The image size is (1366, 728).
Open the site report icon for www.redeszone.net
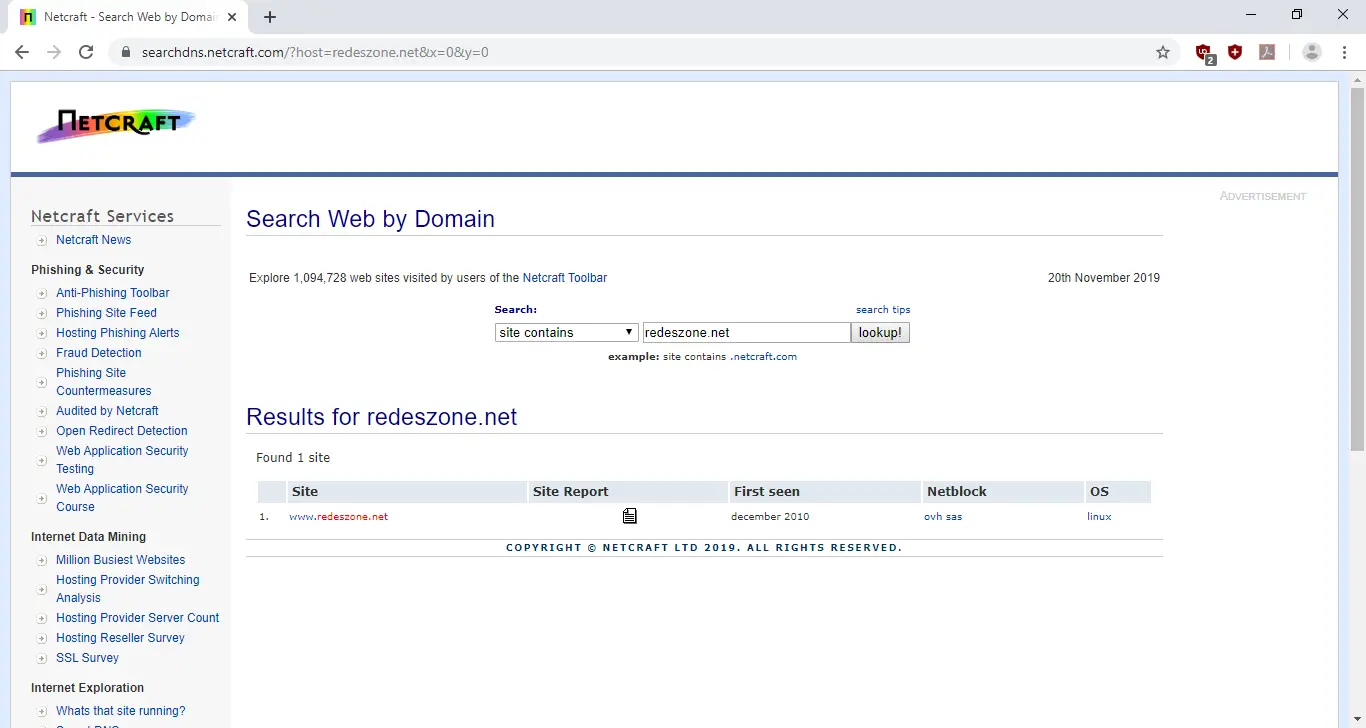[x=629, y=516]
